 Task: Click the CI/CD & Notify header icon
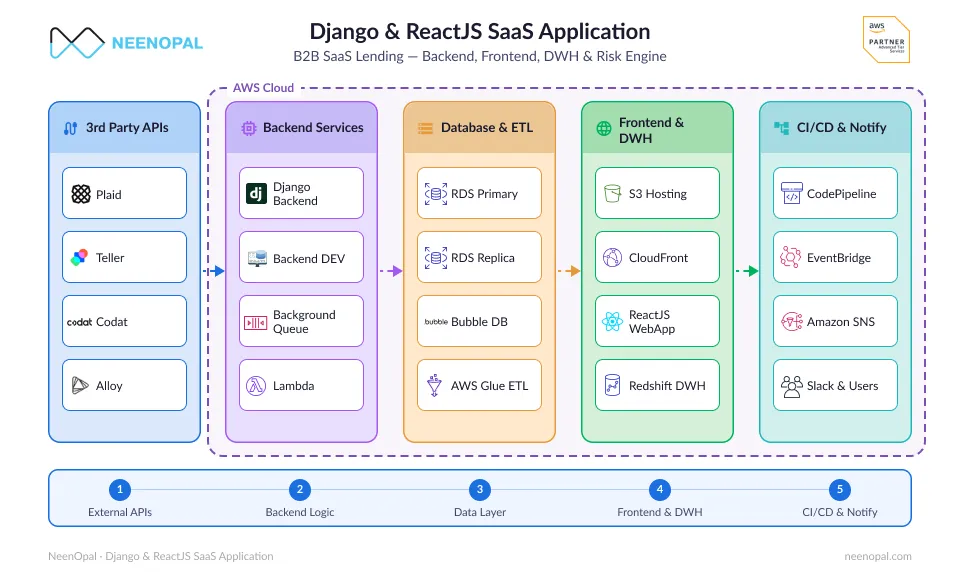(x=782, y=127)
